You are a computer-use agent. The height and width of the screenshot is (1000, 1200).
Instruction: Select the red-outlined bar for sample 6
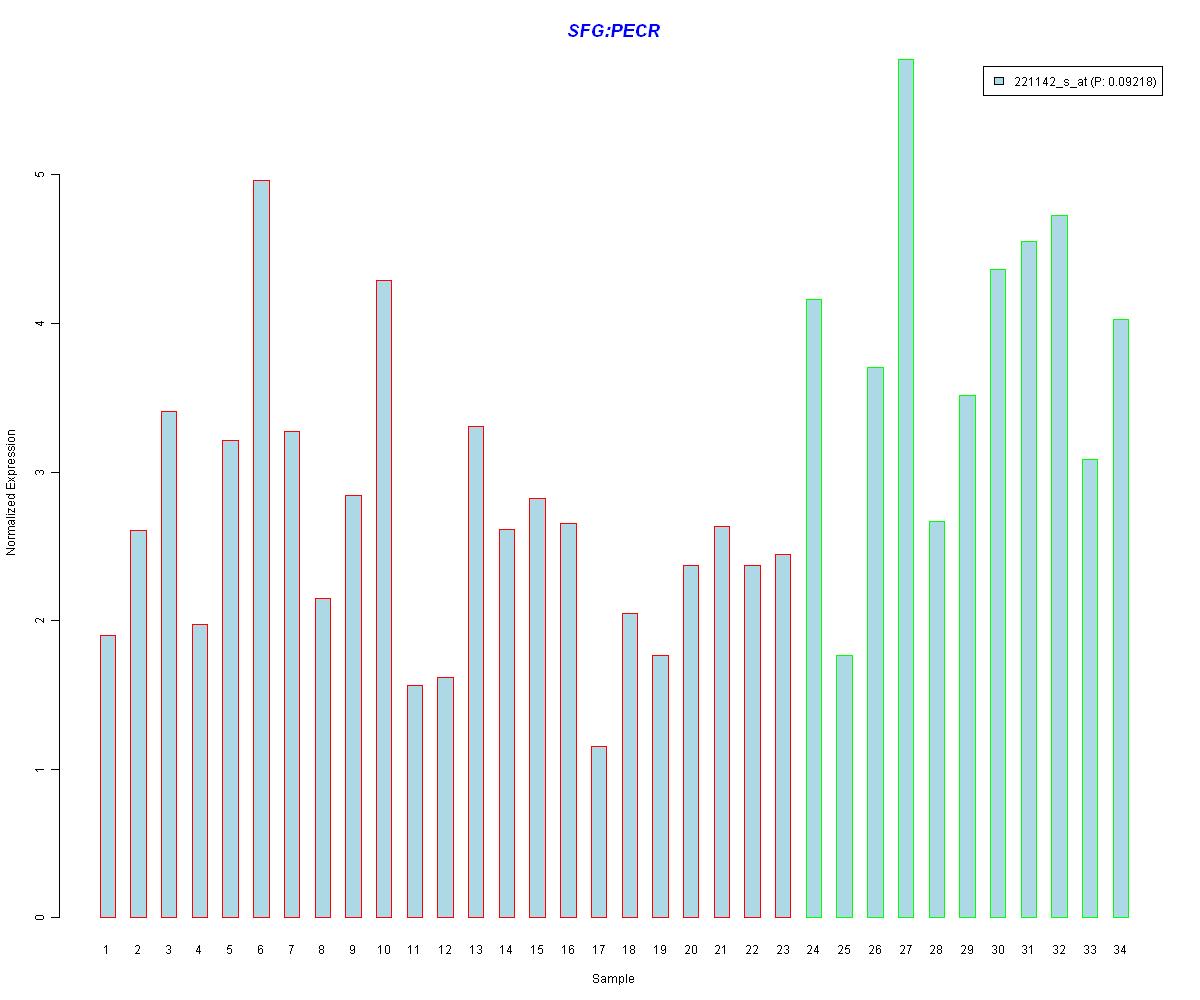(x=261, y=548)
